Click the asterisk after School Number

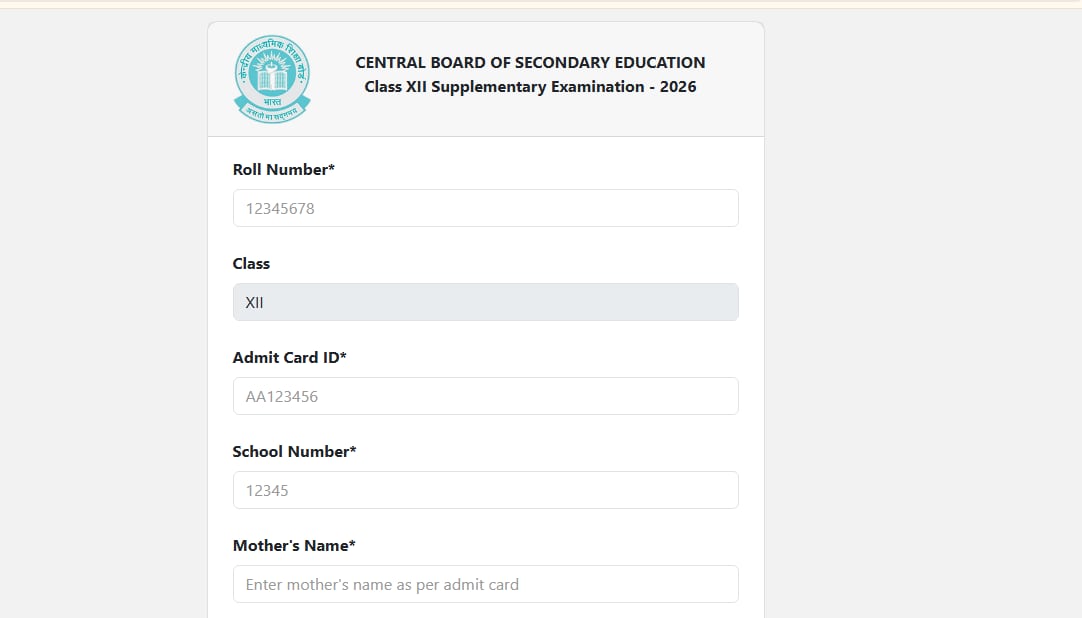tap(353, 448)
